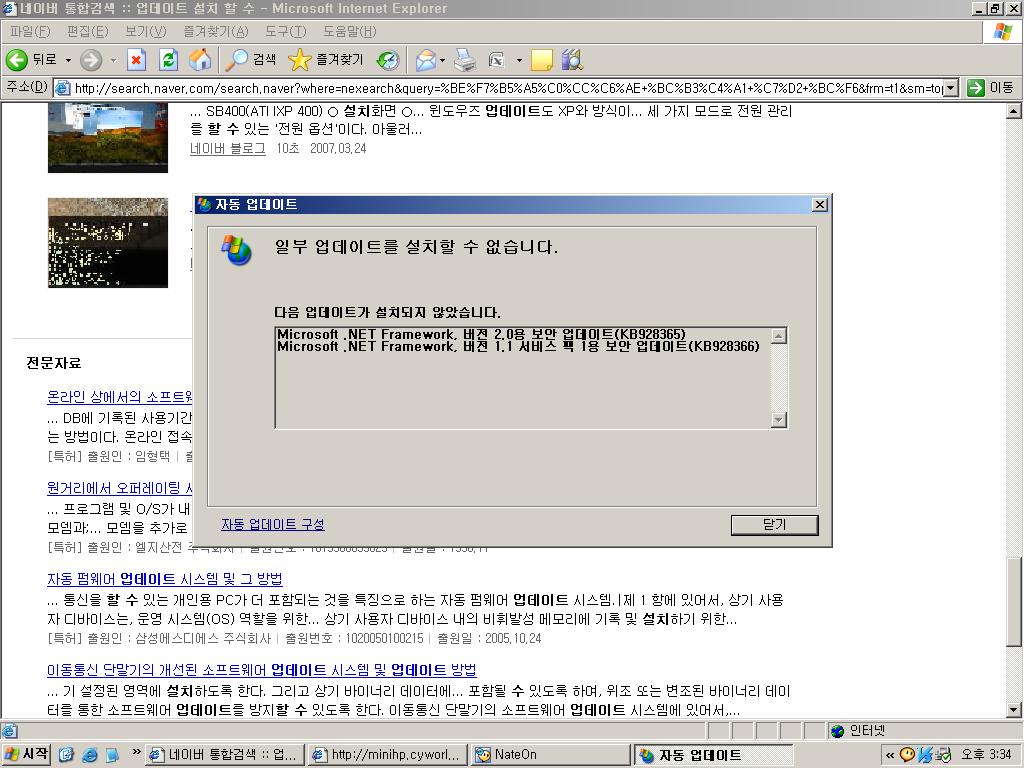The image size is (1024, 768).
Task: Open Favorites star toolbar button
Action: click(x=326, y=60)
